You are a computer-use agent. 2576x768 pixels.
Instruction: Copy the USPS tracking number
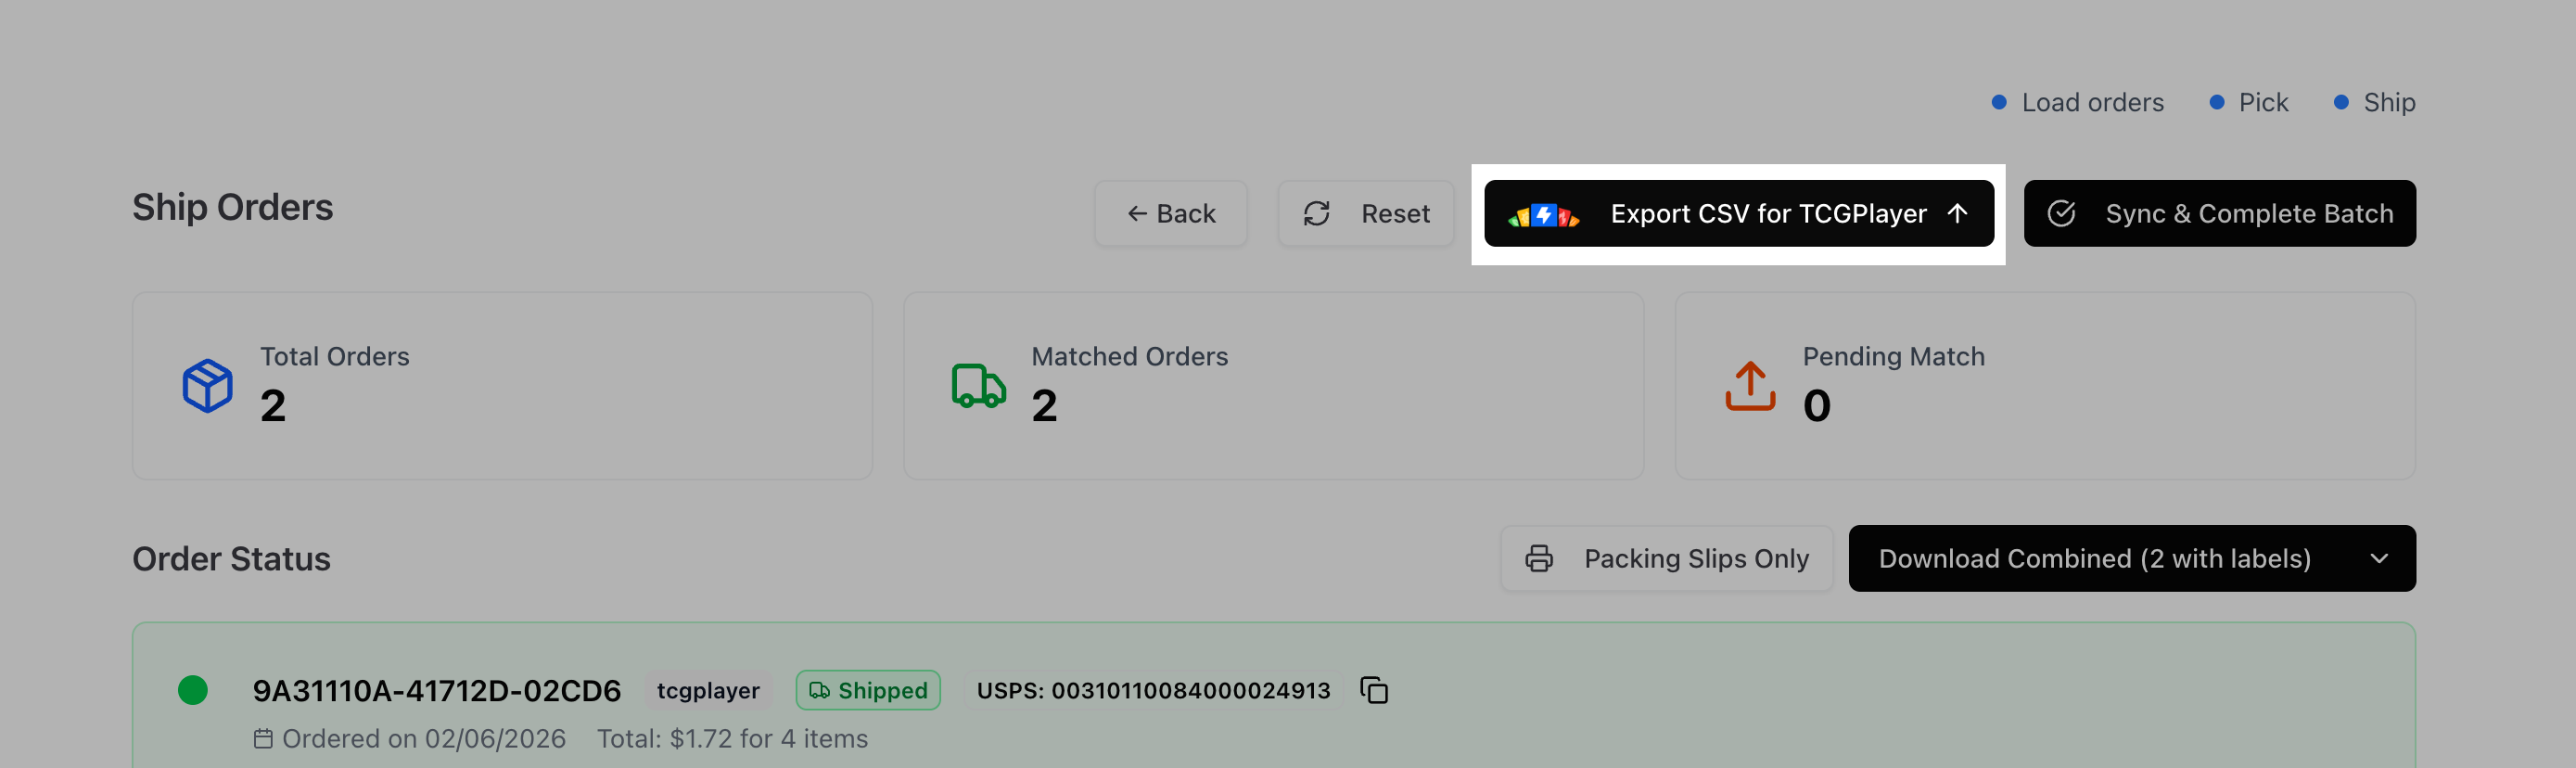(1374, 690)
